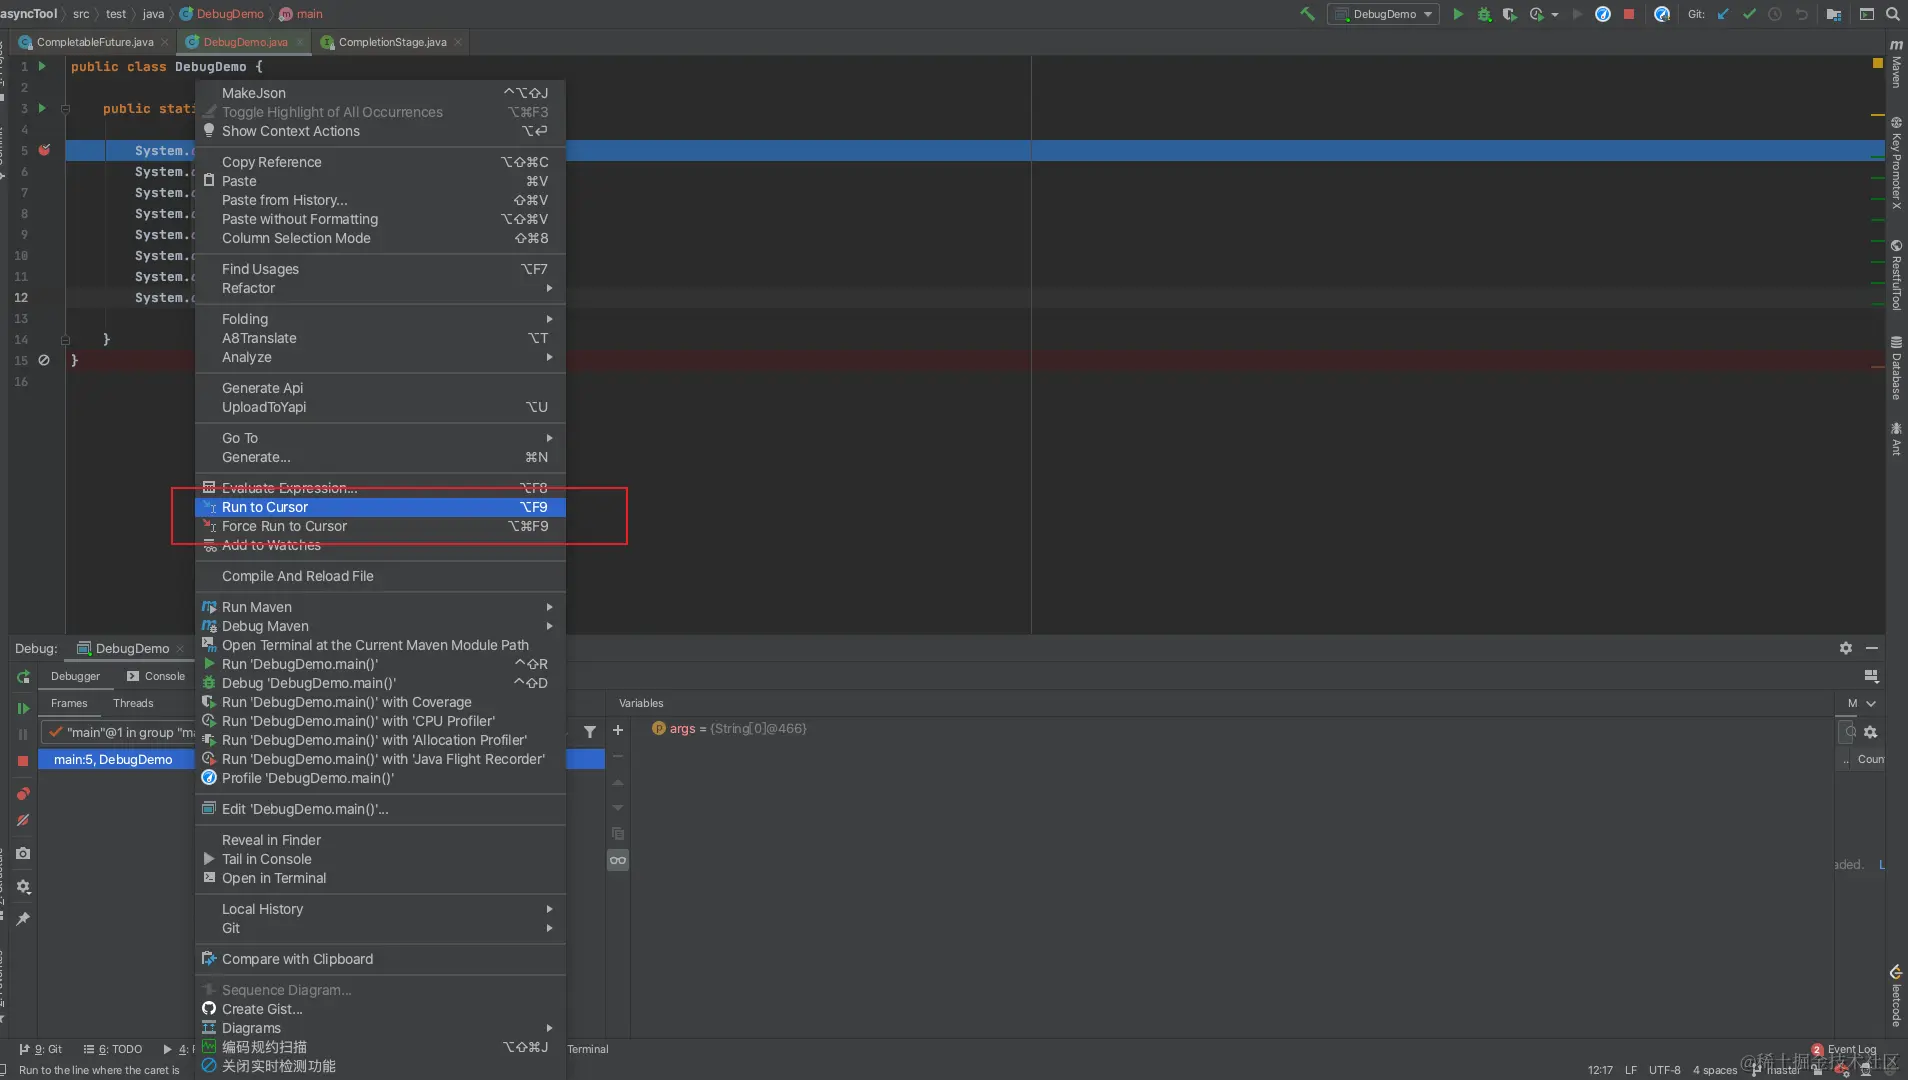
Task: Open View Breakpoints double red dots icon
Action: (x=23, y=794)
